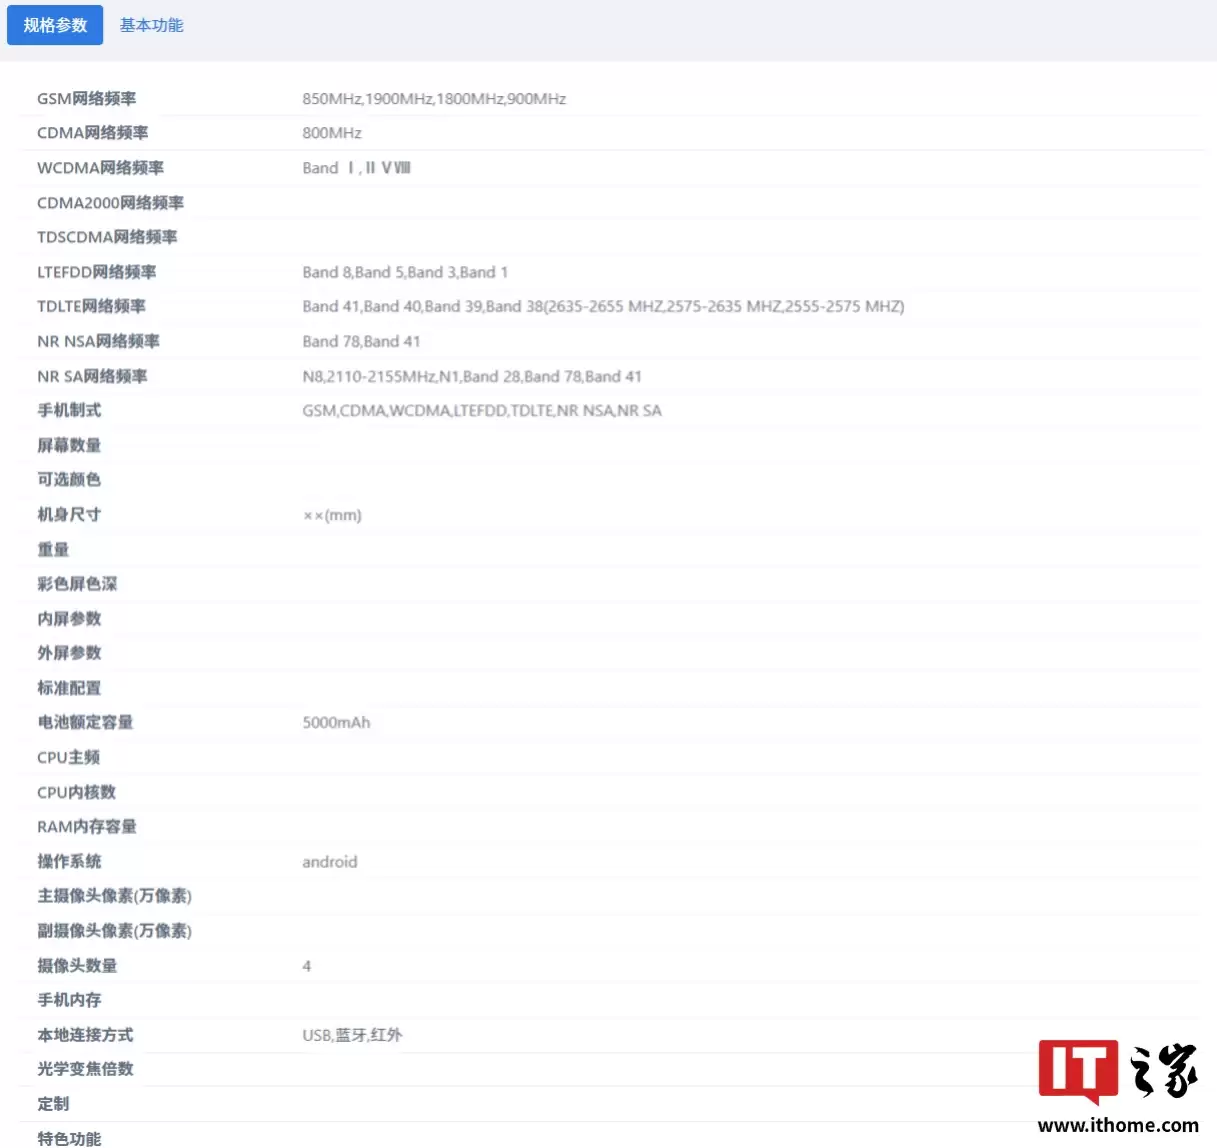Click the USB,蓝牙,红外 connection value
The height and width of the screenshot is (1148, 1217).
pos(352,1035)
